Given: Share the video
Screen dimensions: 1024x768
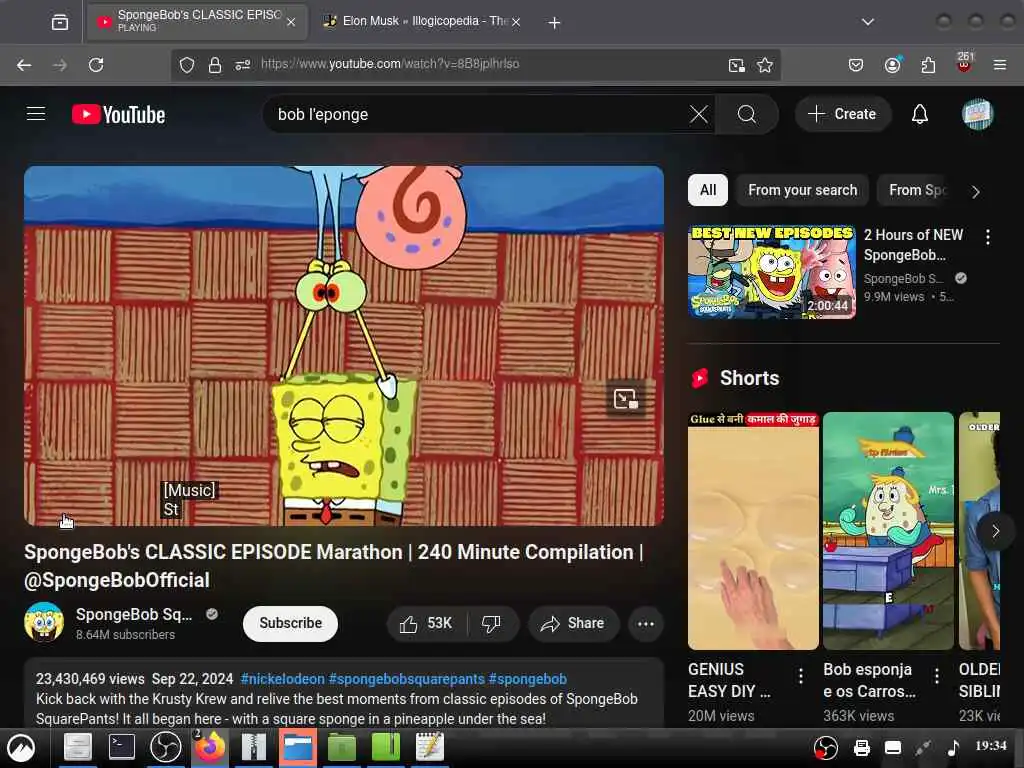Looking at the screenshot, I should coord(572,624).
